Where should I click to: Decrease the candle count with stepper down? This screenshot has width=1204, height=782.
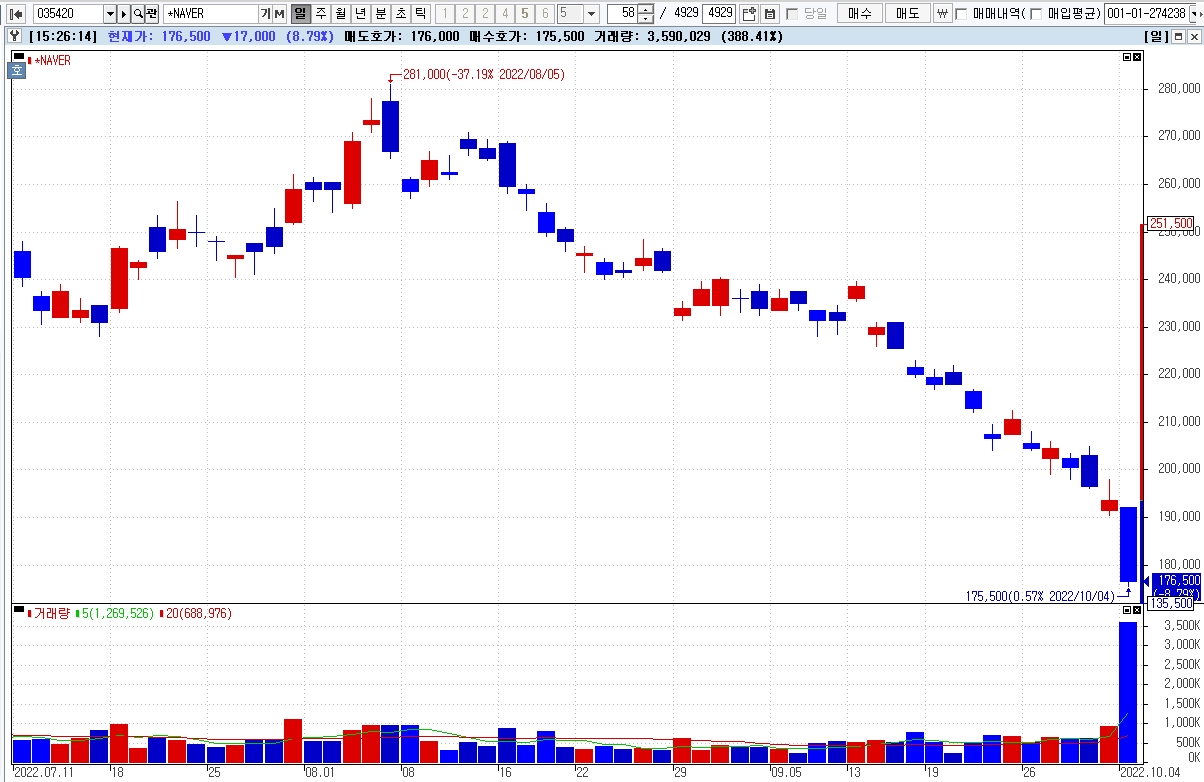646,19
